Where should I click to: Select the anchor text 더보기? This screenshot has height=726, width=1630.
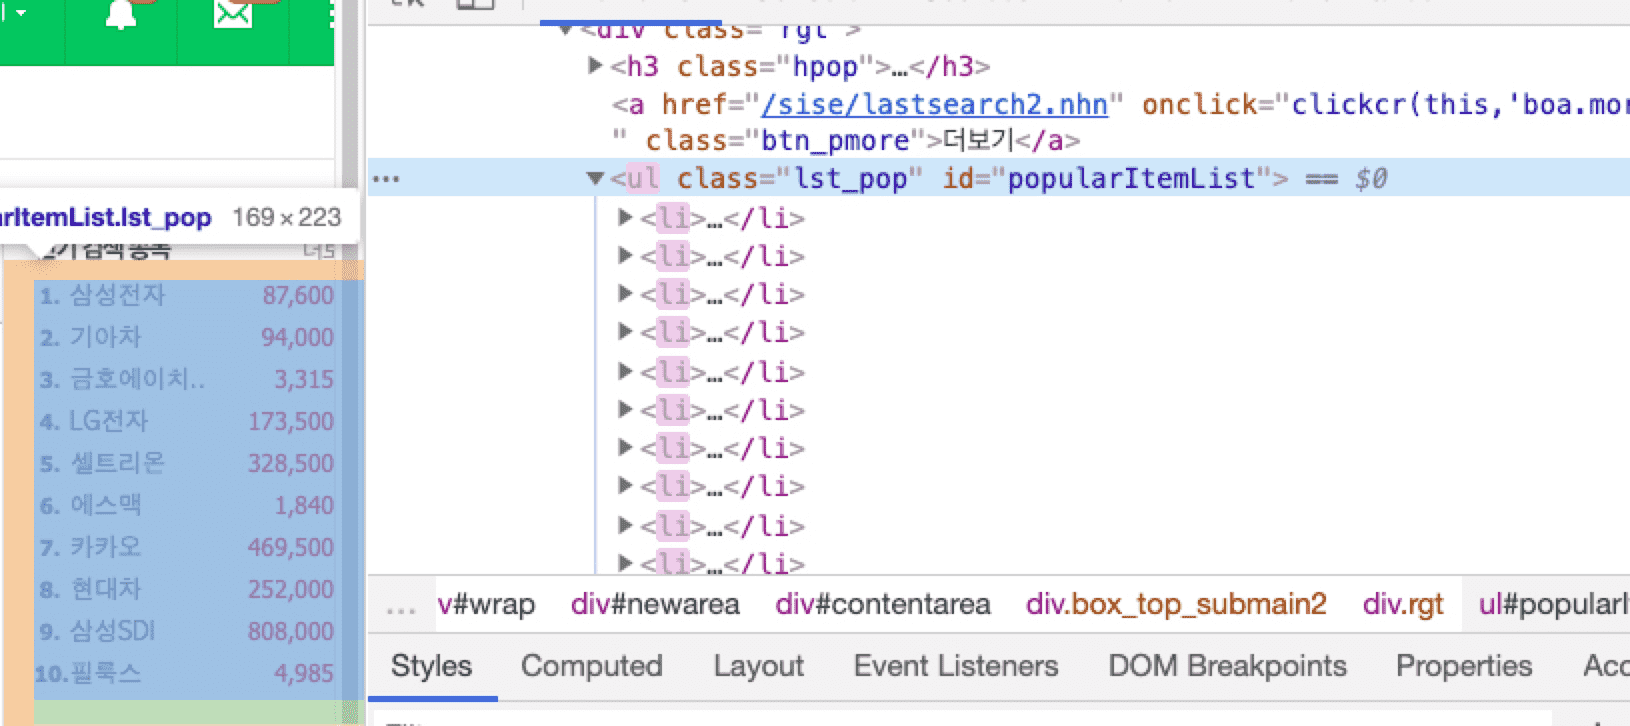tap(978, 141)
